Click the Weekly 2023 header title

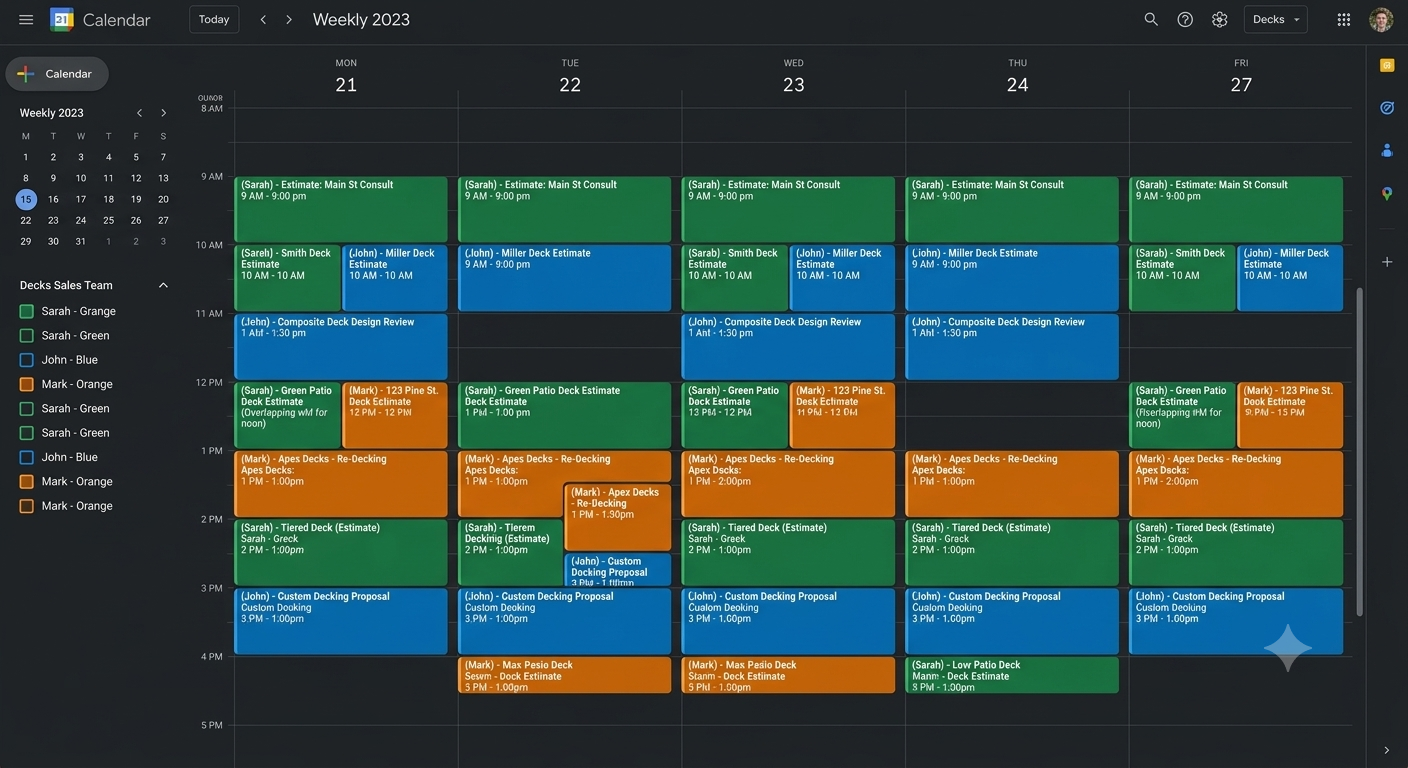click(361, 20)
